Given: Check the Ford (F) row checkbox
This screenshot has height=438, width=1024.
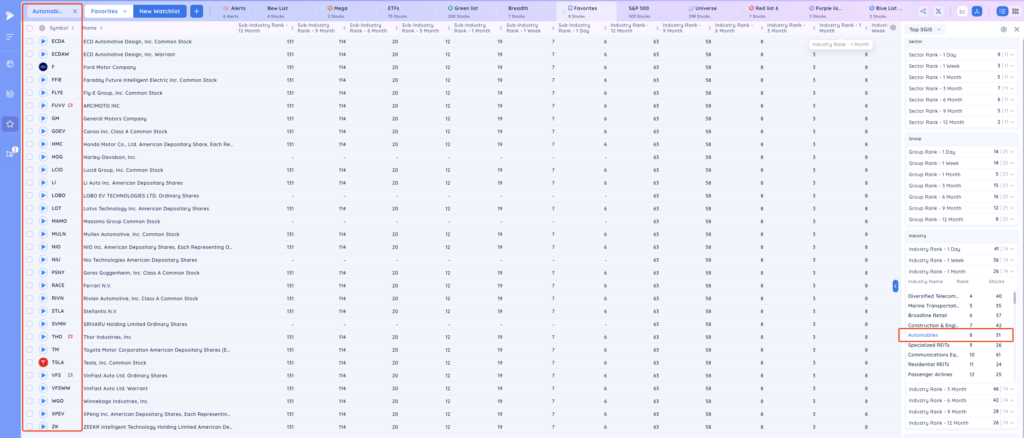Looking at the screenshot, I should pos(29,67).
